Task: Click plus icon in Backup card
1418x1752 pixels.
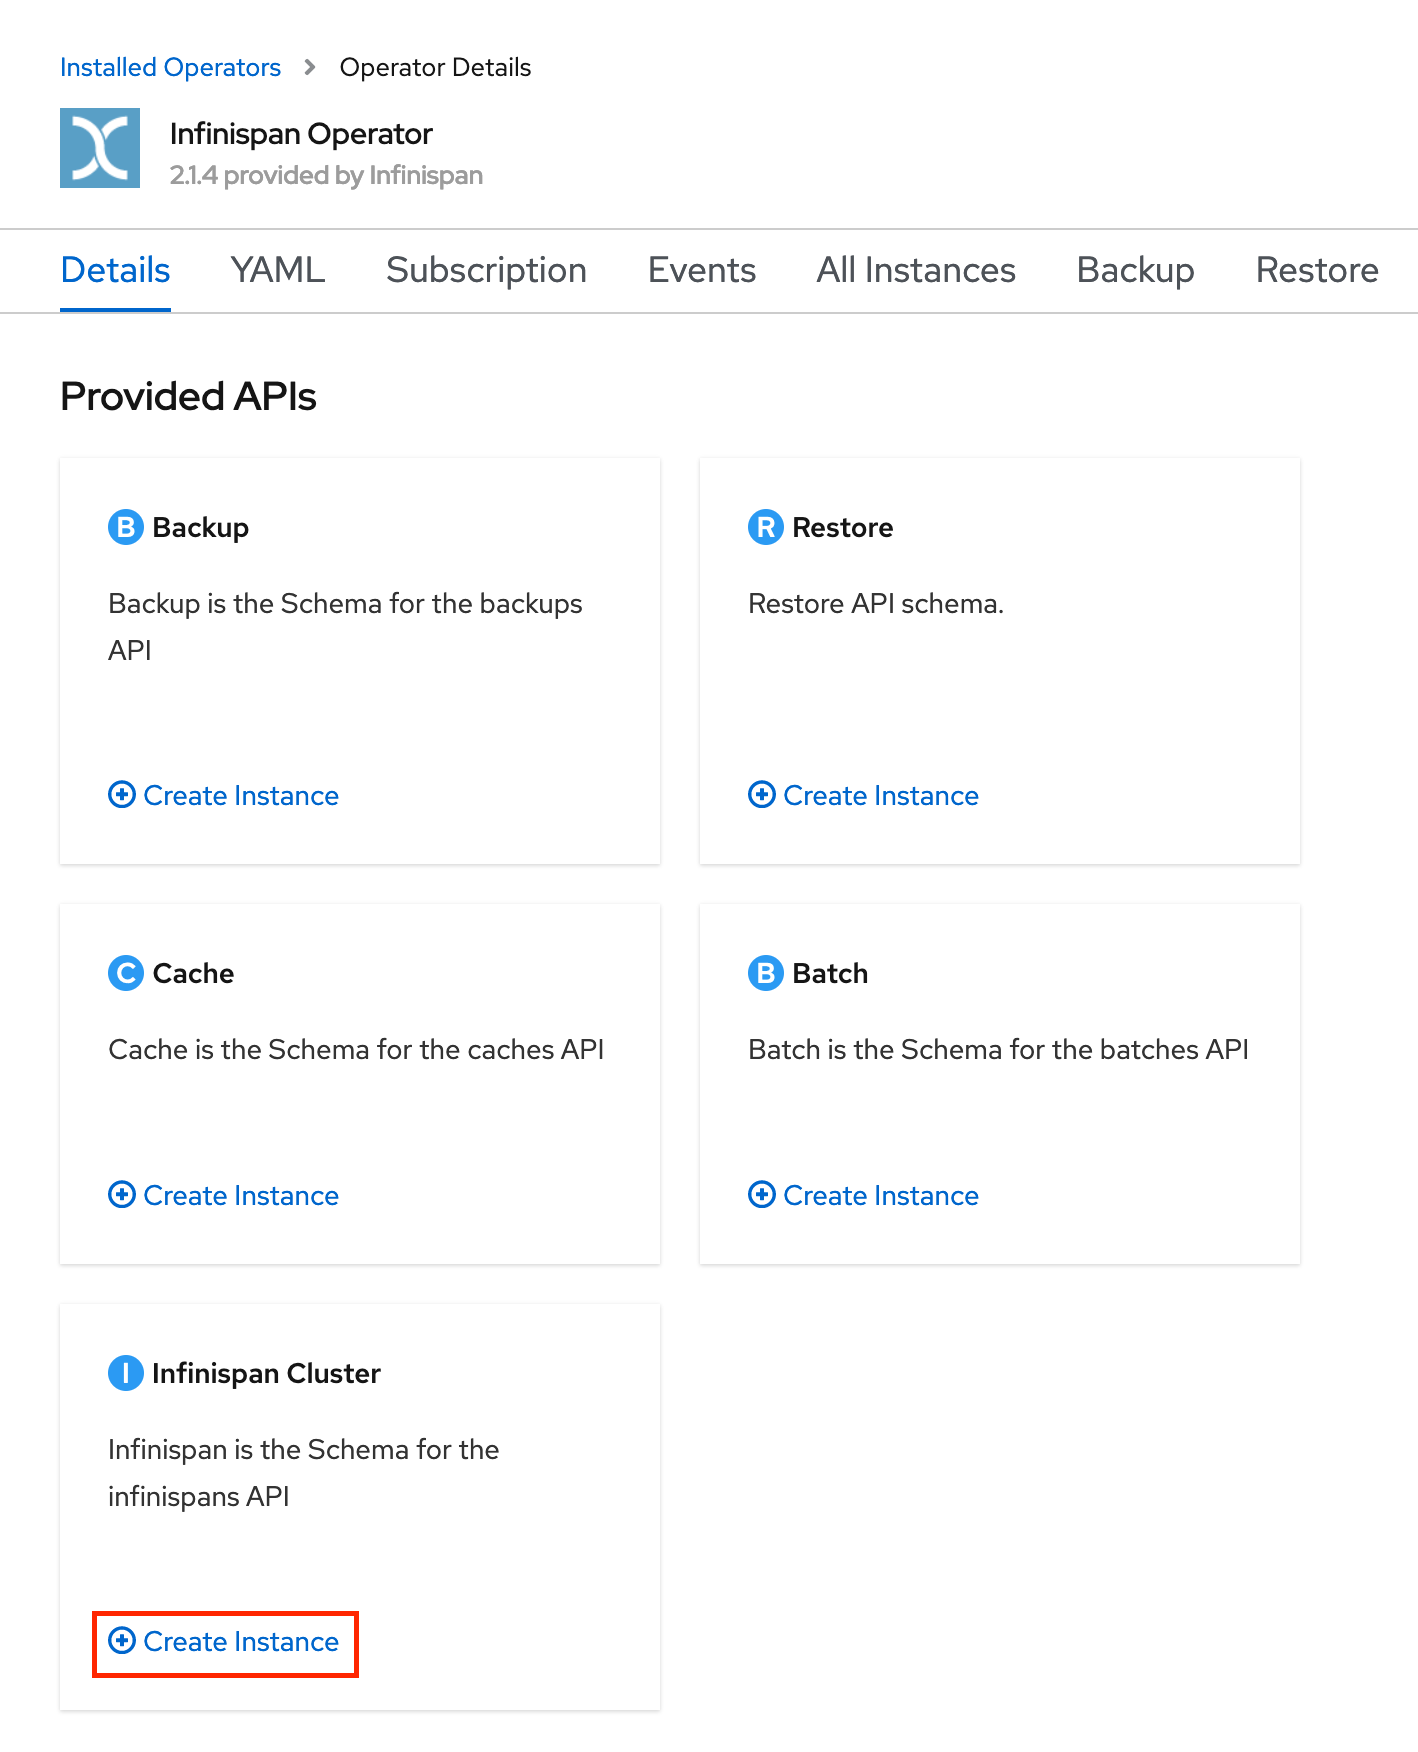Action: (x=122, y=795)
